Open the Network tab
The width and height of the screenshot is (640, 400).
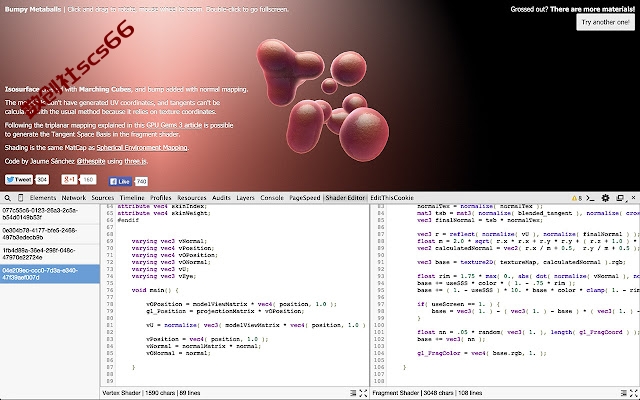73,198
